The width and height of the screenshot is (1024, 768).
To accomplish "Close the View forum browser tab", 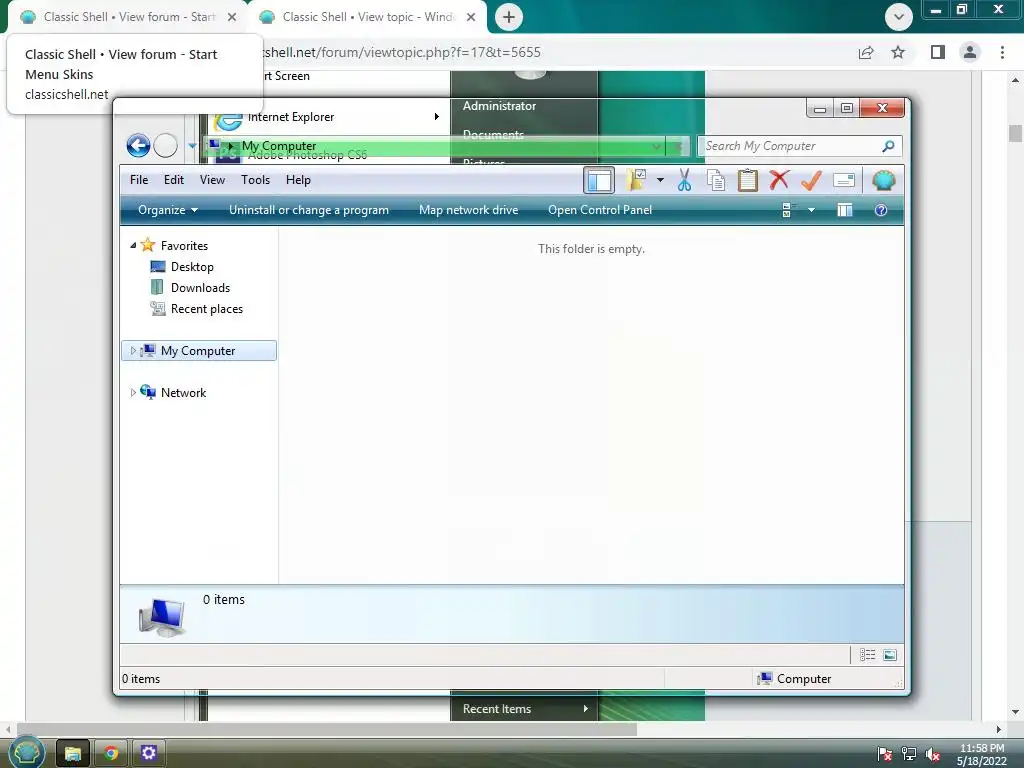I will click(232, 17).
